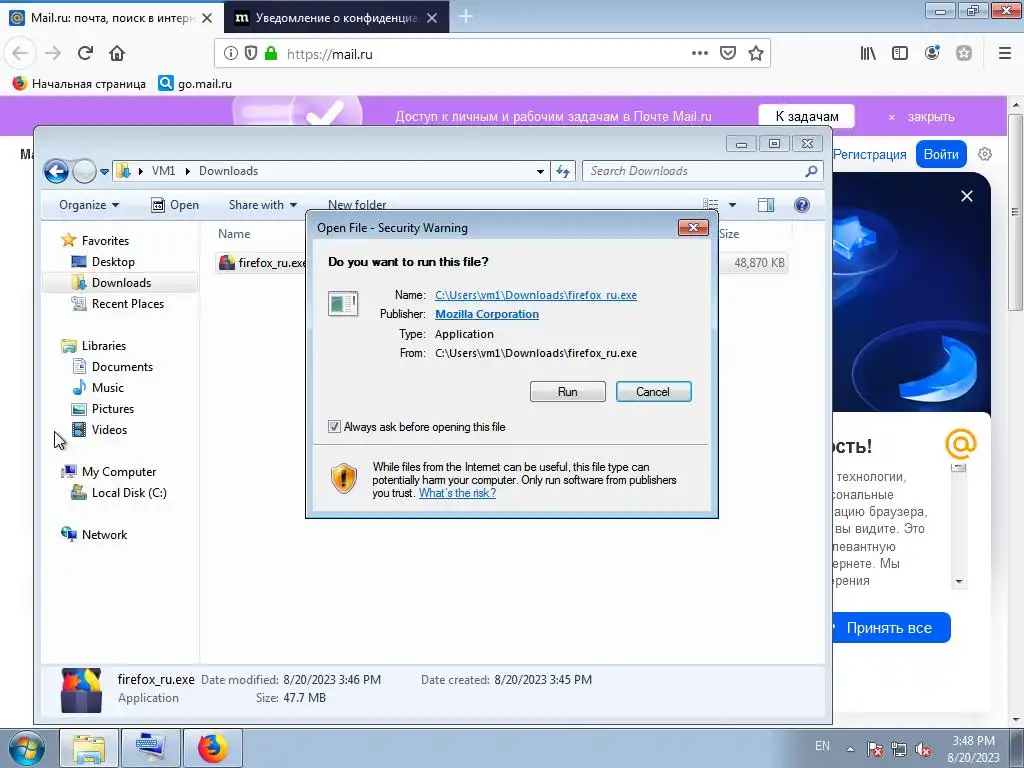
Task: Show connection security padlock details
Action: tap(271, 54)
